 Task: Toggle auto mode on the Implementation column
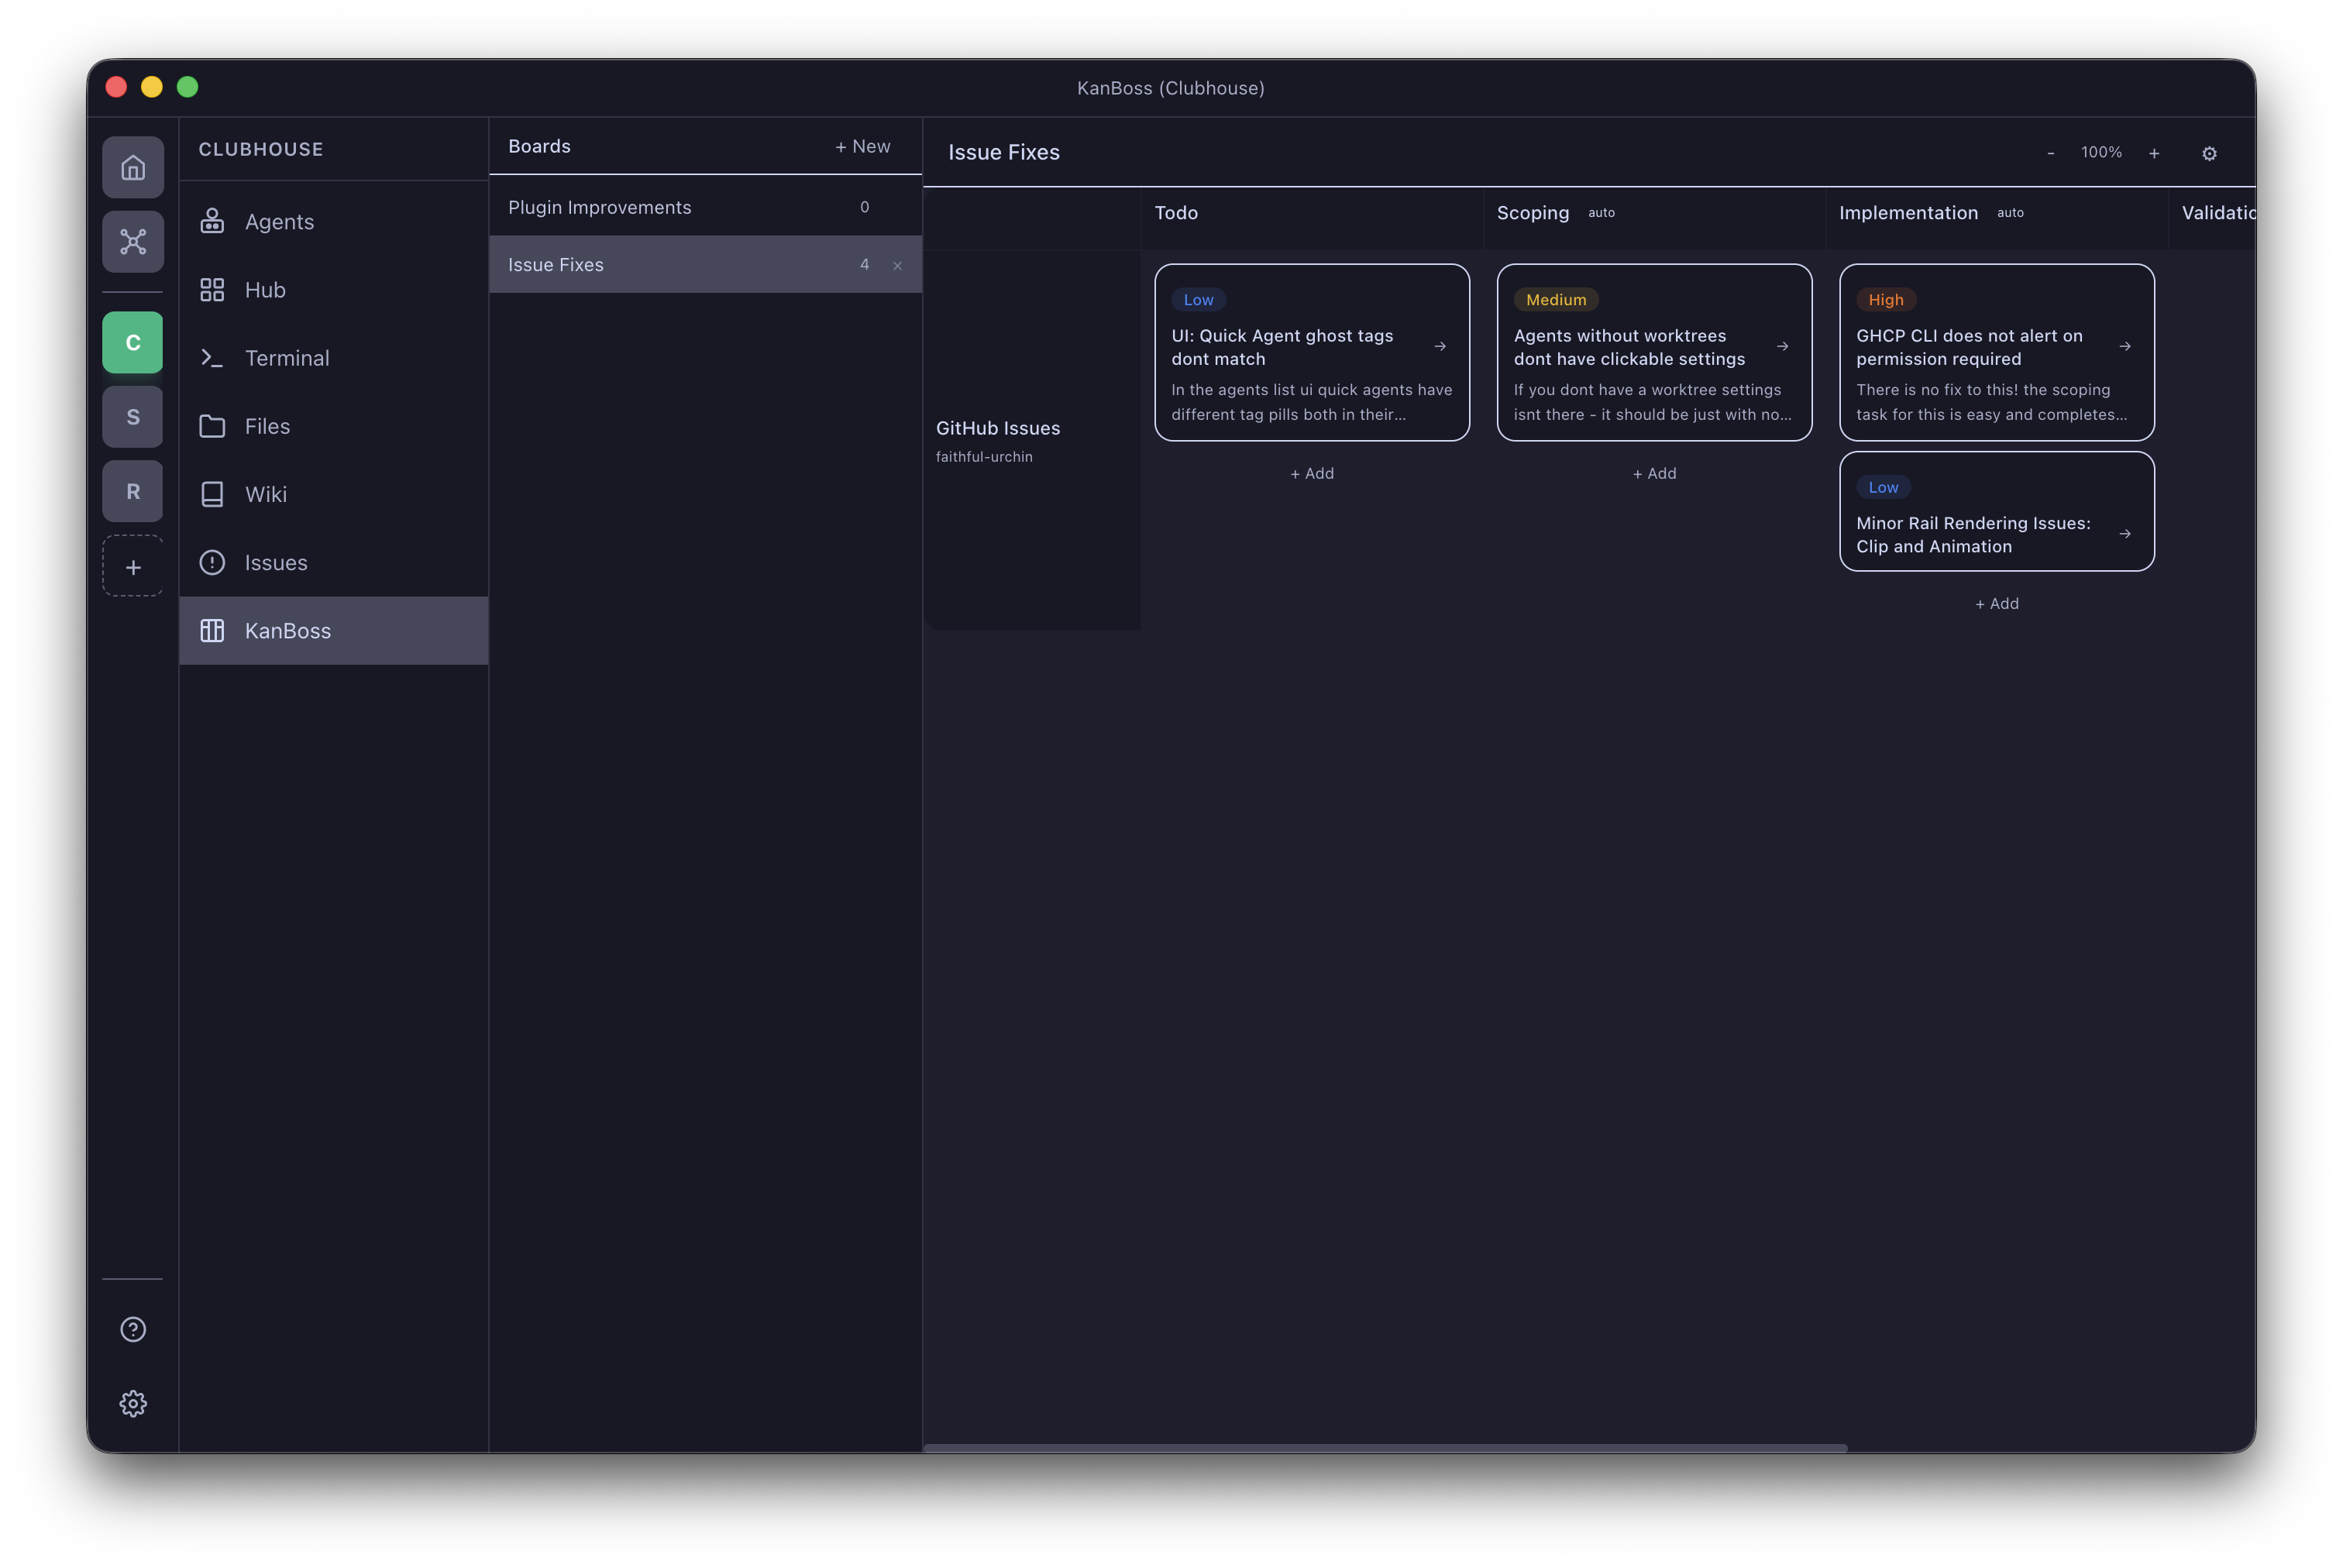[x=2011, y=212]
